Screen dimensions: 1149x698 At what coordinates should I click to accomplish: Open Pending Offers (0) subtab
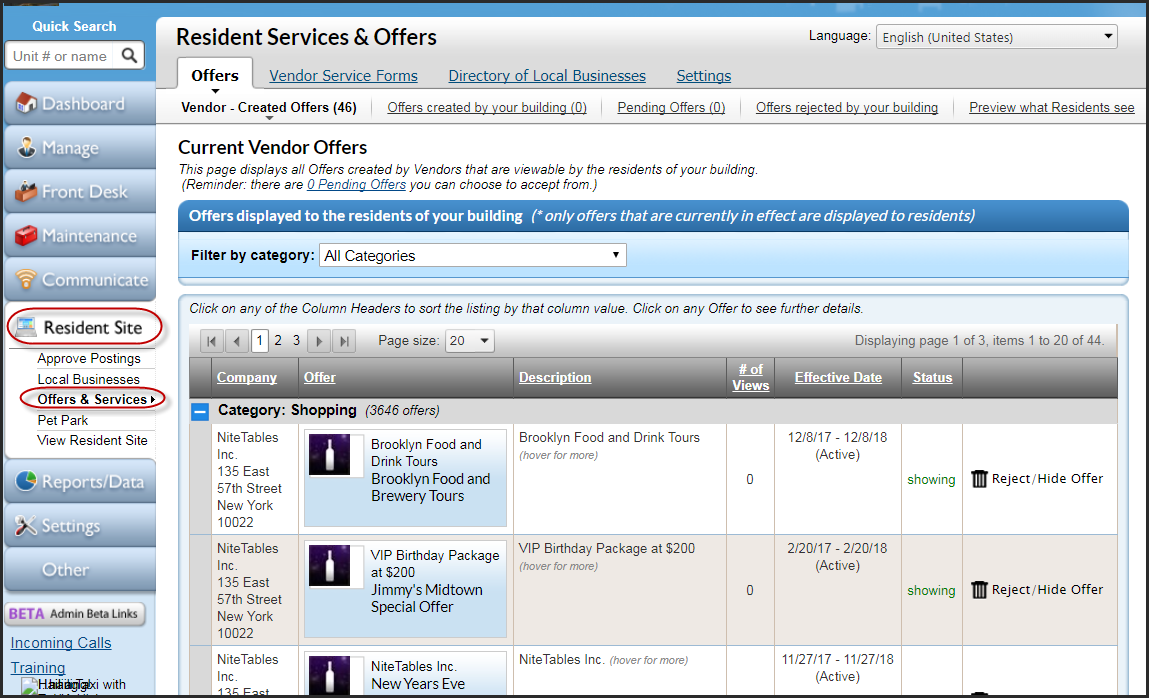coord(671,108)
